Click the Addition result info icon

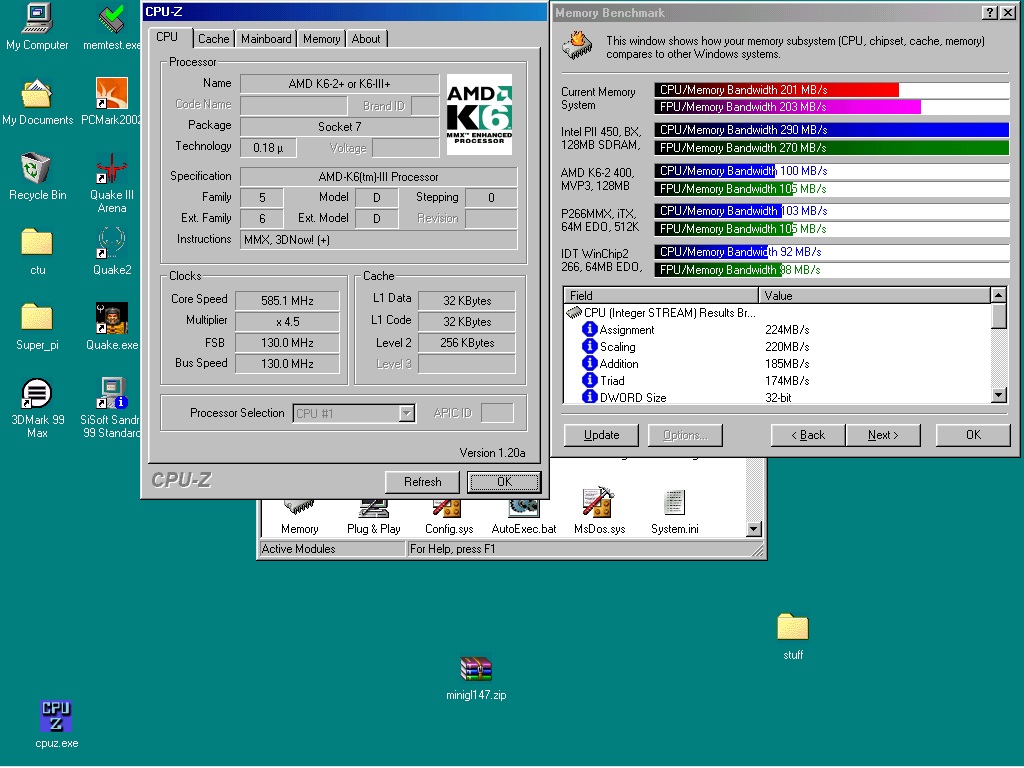pyautogui.click(x=590, y=363)
